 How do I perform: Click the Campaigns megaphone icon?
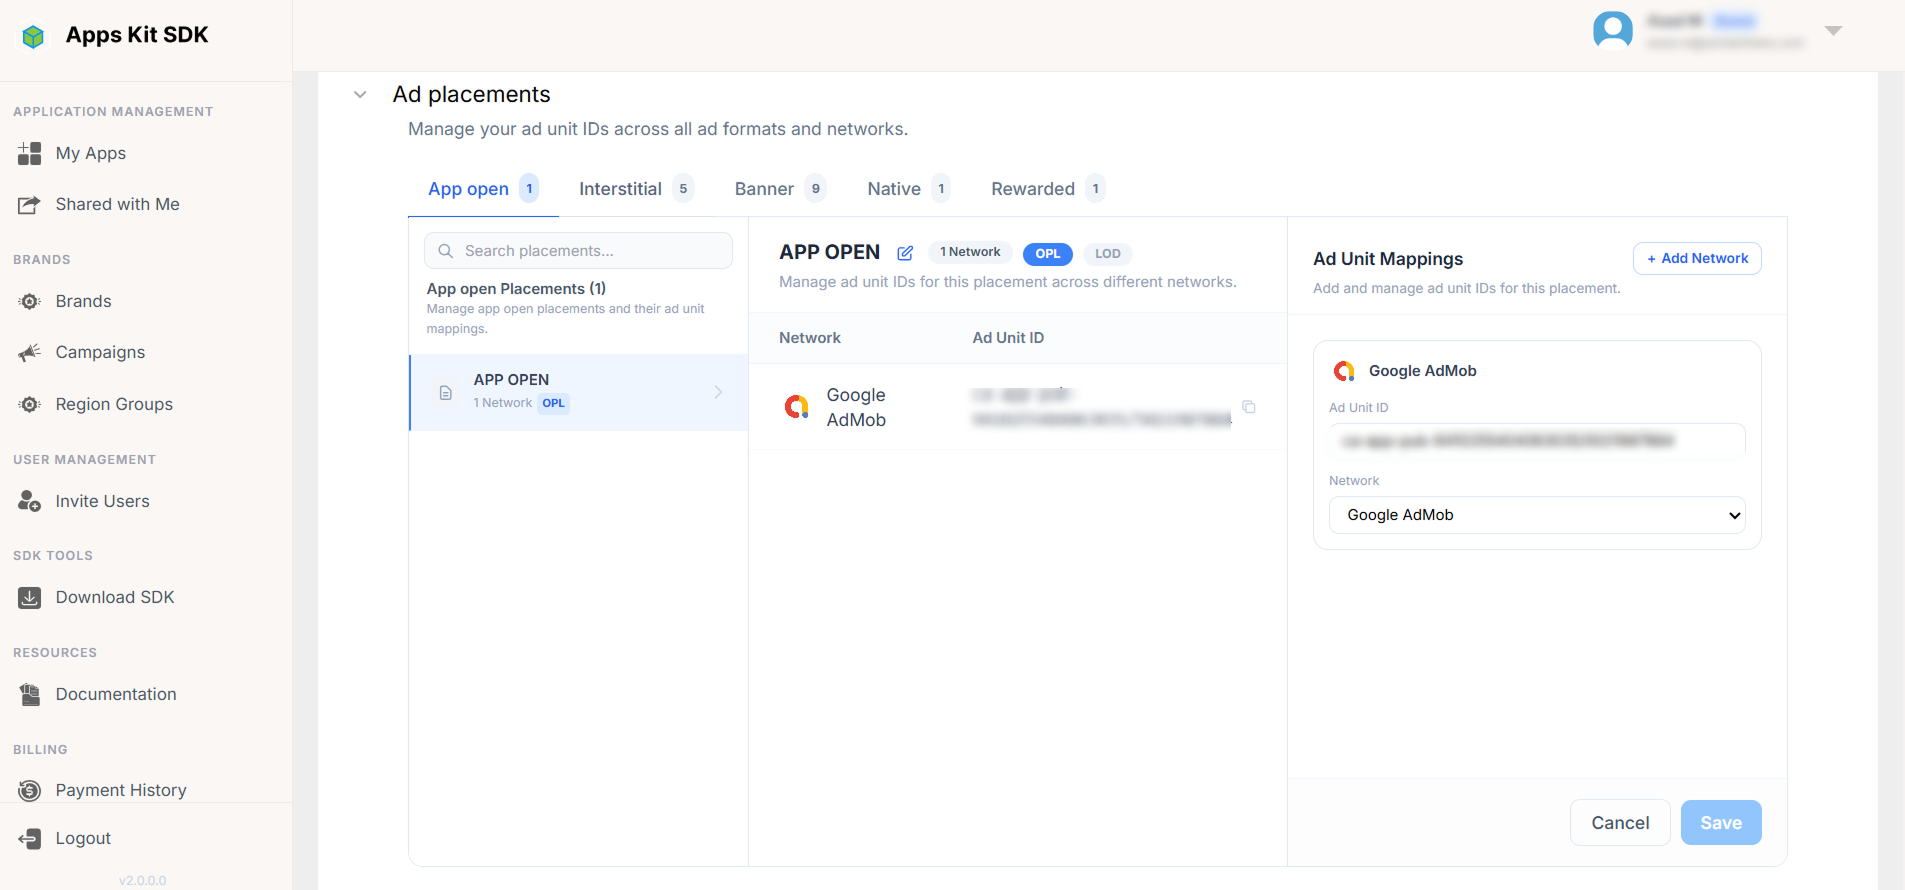click(30, 352)
